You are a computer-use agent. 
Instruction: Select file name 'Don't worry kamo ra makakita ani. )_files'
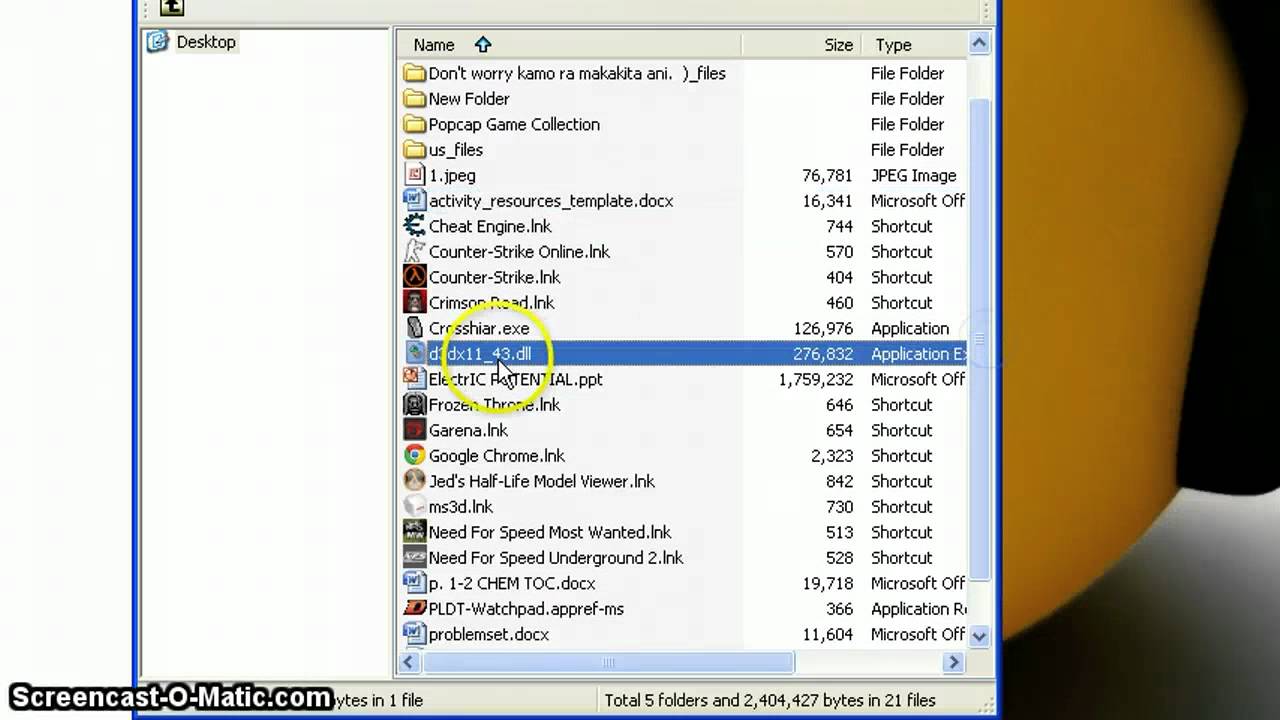[x=577, y=73]
